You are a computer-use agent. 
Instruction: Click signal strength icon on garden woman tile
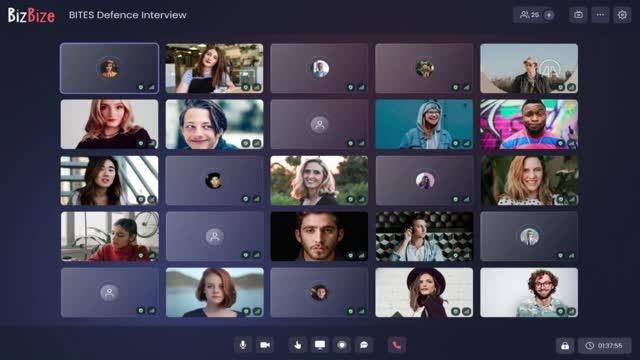click(361, 199)
